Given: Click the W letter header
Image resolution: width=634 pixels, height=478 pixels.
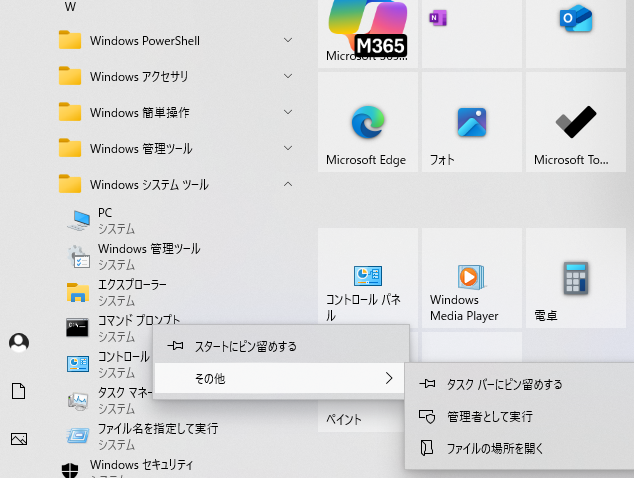Looking at the screenshot, I should pos(70,6).
